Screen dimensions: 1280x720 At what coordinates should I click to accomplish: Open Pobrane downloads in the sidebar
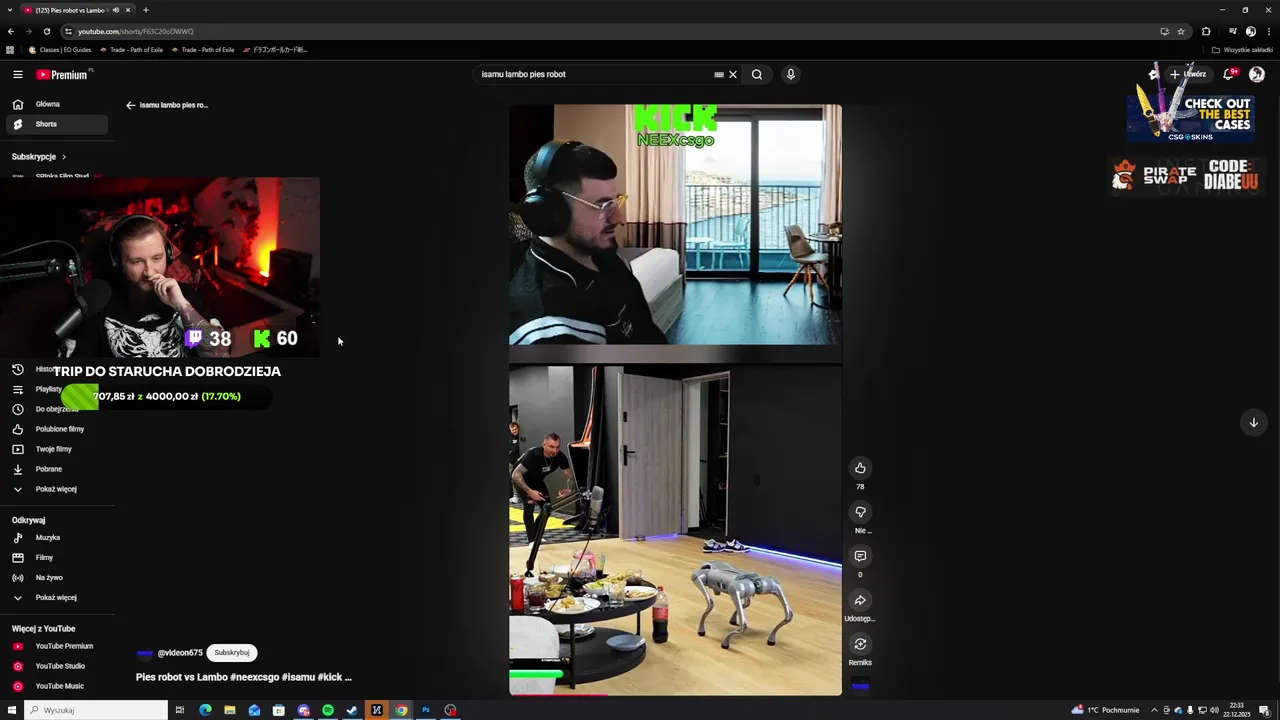pyautogui.click(x=56, y=469)
